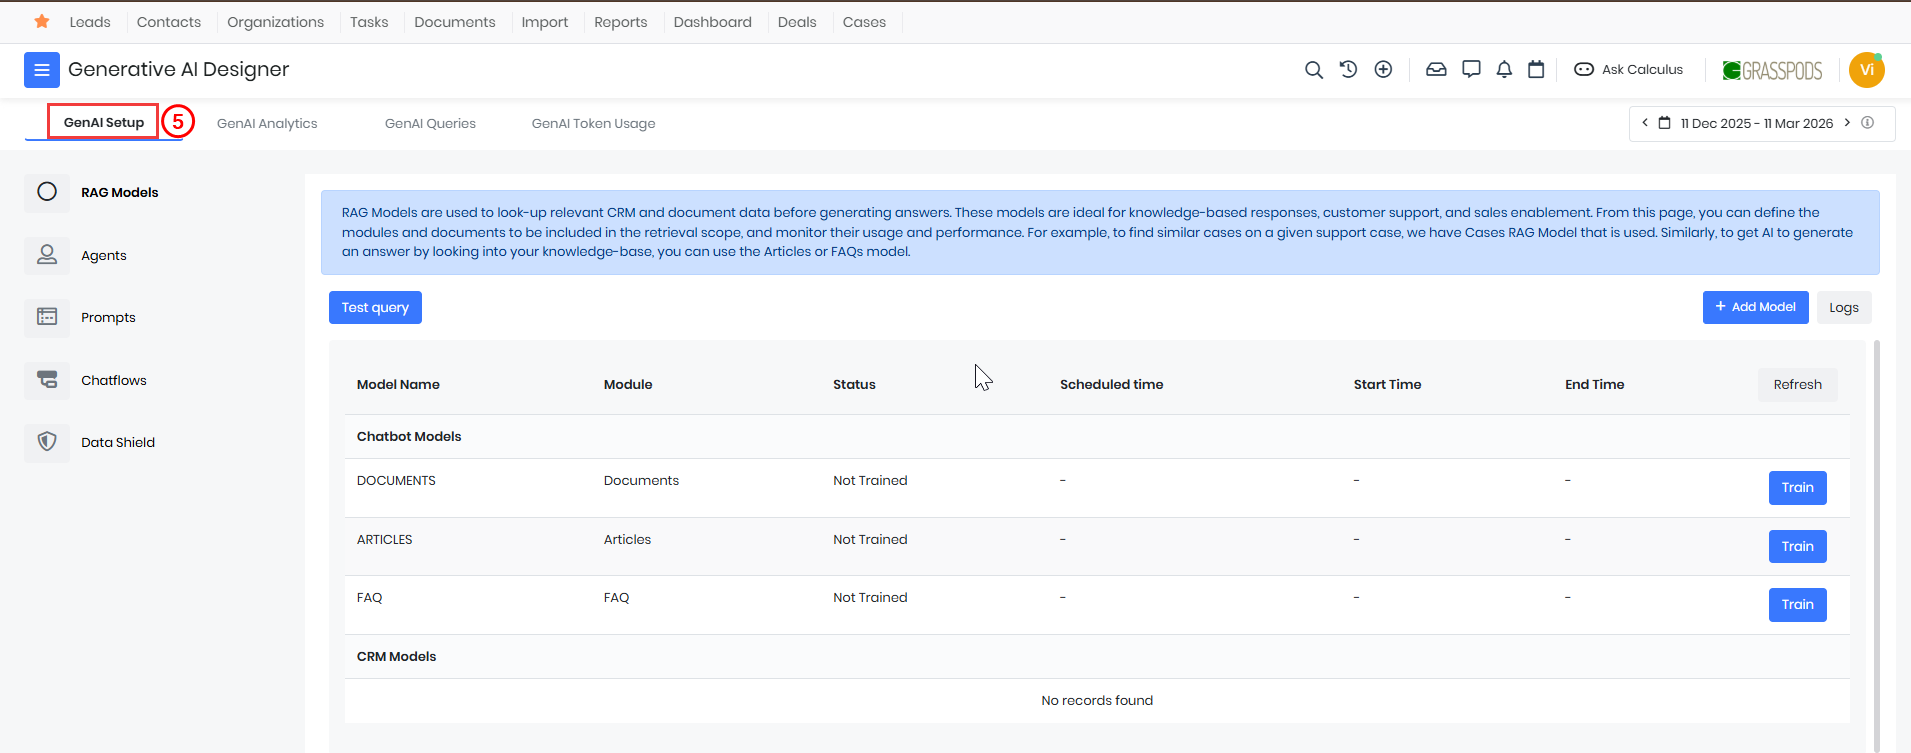This screenshot has height=753, width=1911.
Task: Click the favorites star icon
Action: click(x=42, y=22)
